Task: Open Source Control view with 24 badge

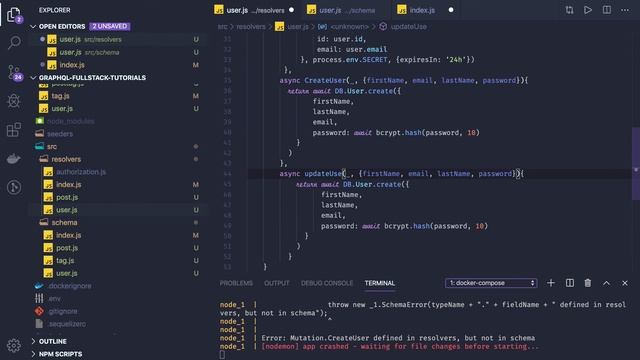Action: [x=14, y=72]
